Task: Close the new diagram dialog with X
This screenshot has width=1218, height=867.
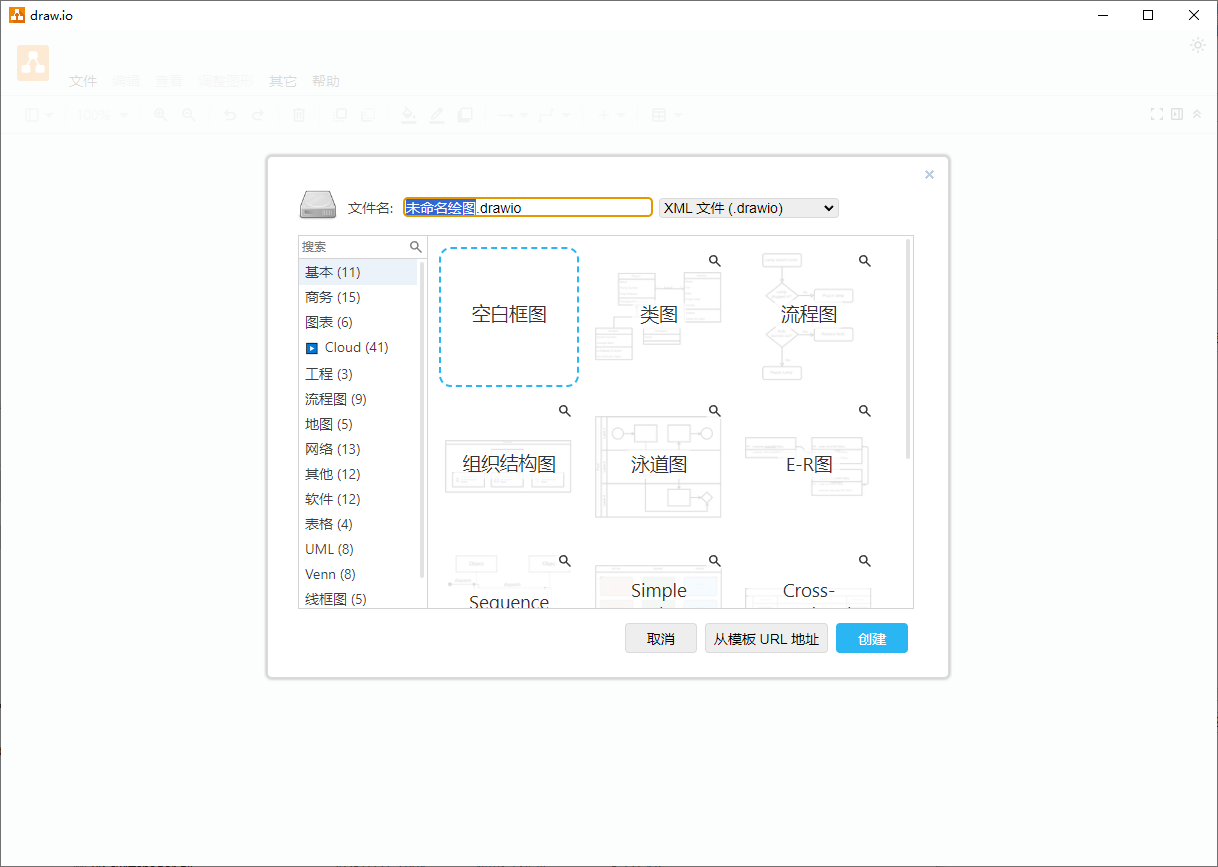Action: tap(929, 175)
